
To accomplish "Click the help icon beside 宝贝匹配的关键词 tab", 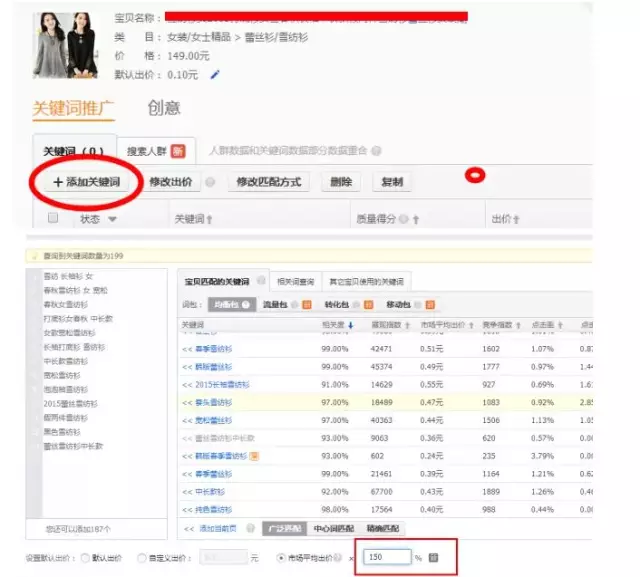I will 261,281.
